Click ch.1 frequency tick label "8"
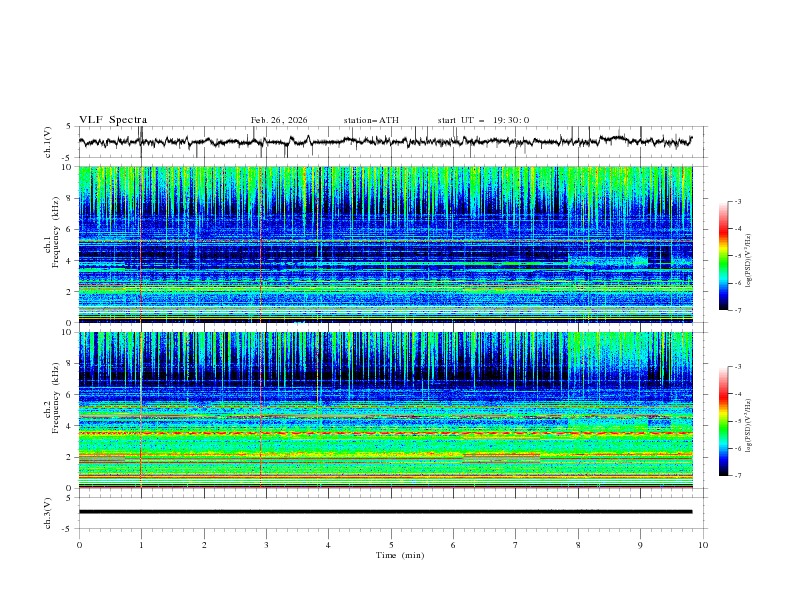Viewport: 792px width, 612px height. coord(70,198)
